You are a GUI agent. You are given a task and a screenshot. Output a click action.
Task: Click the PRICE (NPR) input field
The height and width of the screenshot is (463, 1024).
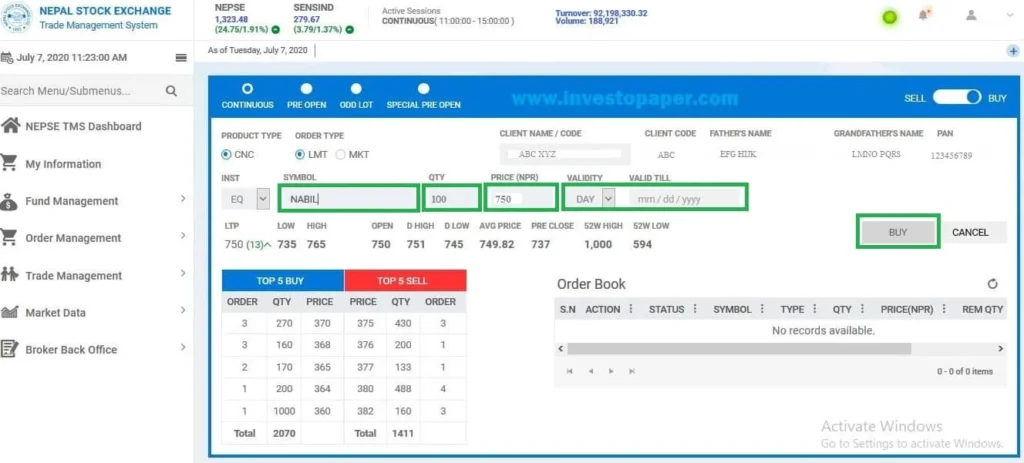(x=520, y=199)
